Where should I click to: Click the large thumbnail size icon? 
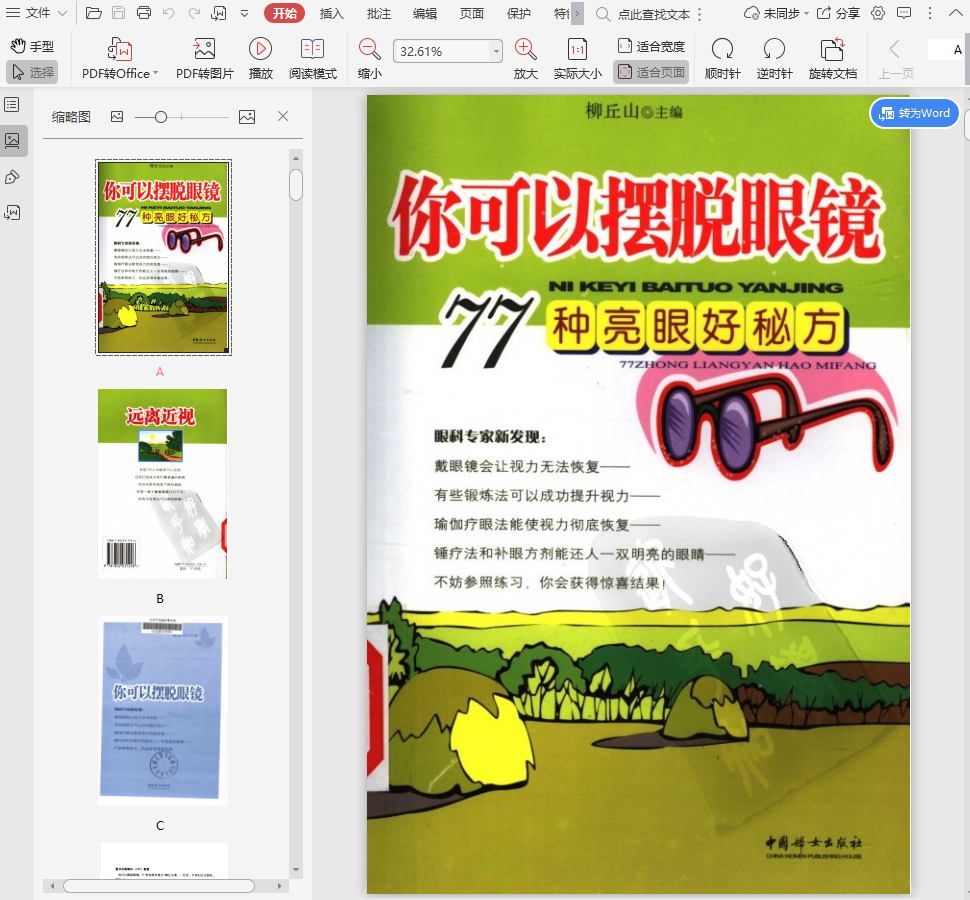point(247,116)
